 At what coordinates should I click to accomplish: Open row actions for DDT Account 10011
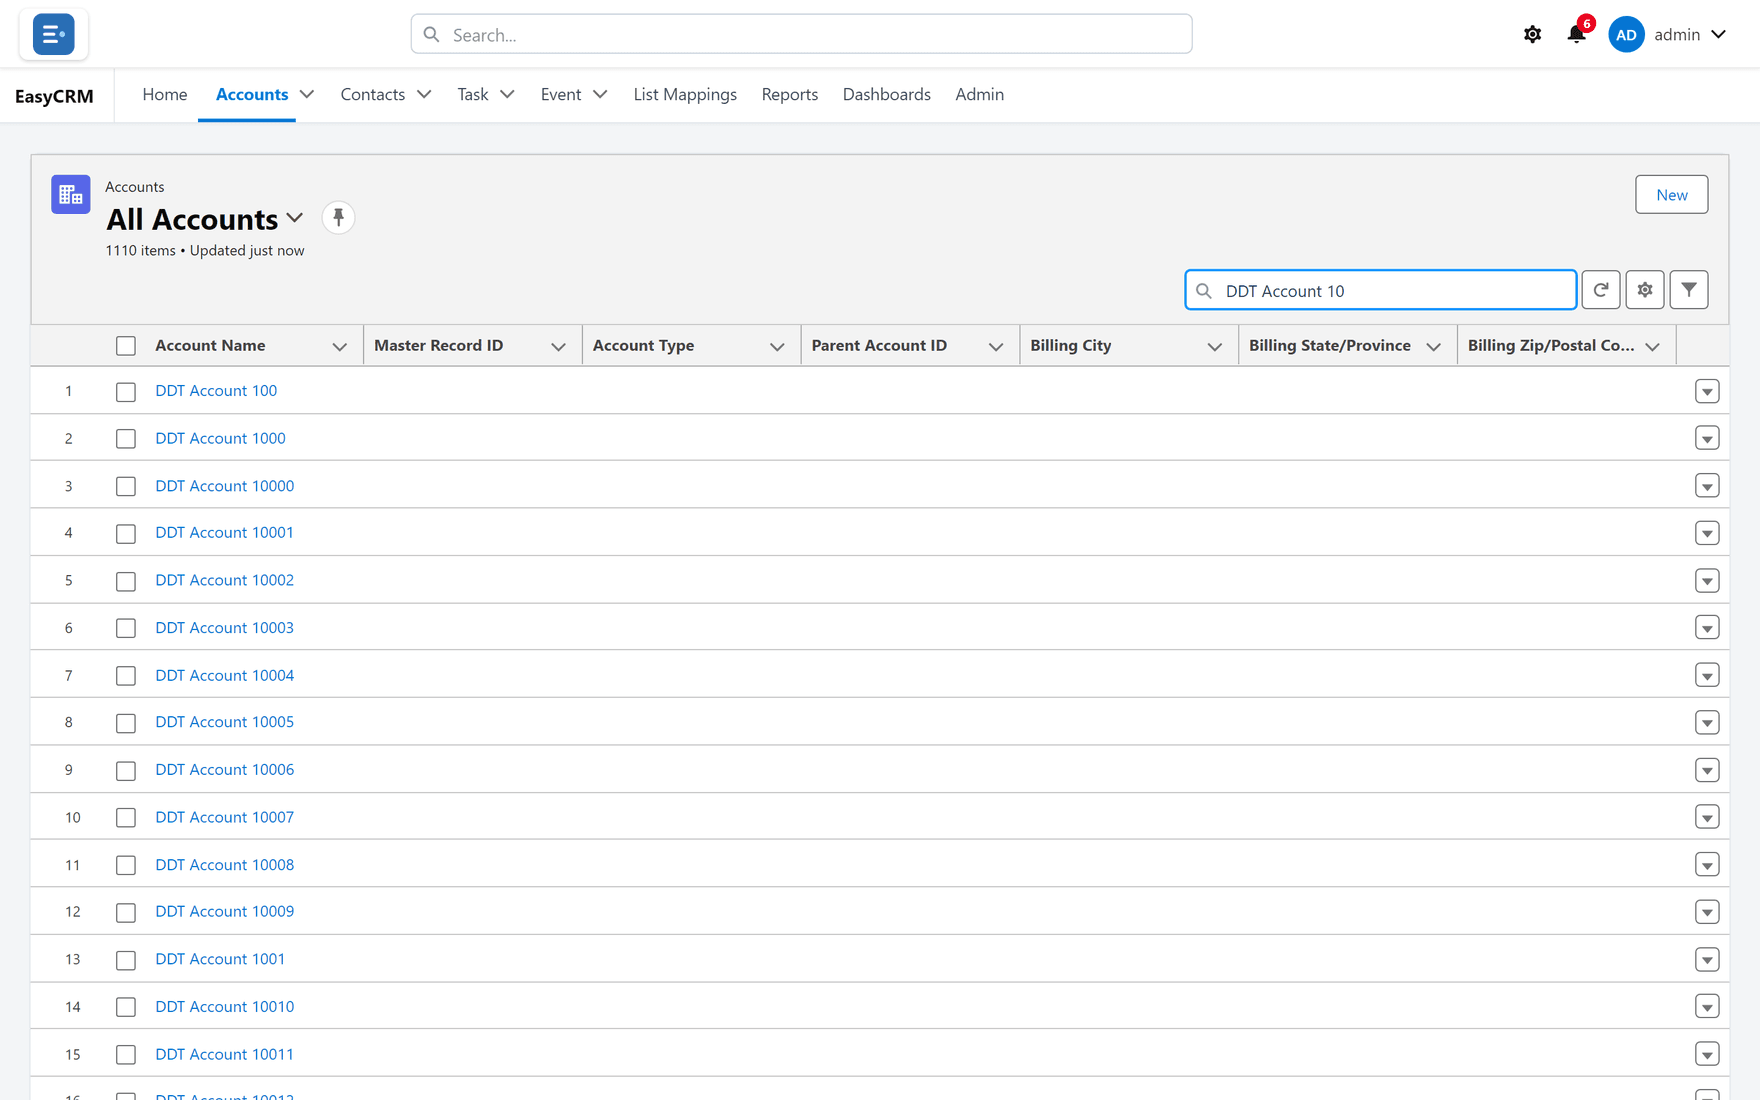[1707, 1054]
